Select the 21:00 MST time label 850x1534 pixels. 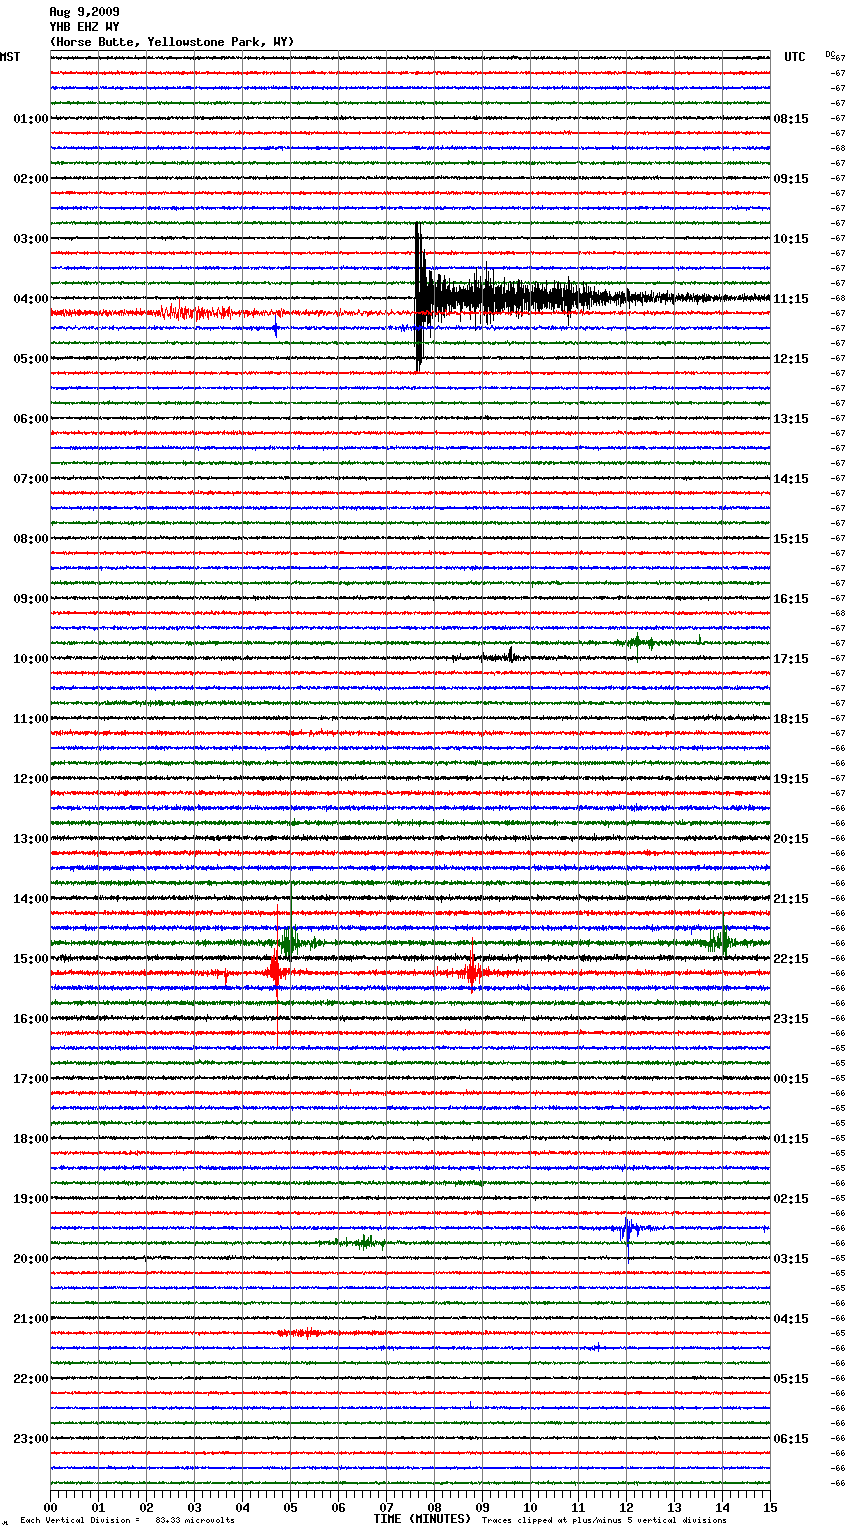coord(31,1319)
